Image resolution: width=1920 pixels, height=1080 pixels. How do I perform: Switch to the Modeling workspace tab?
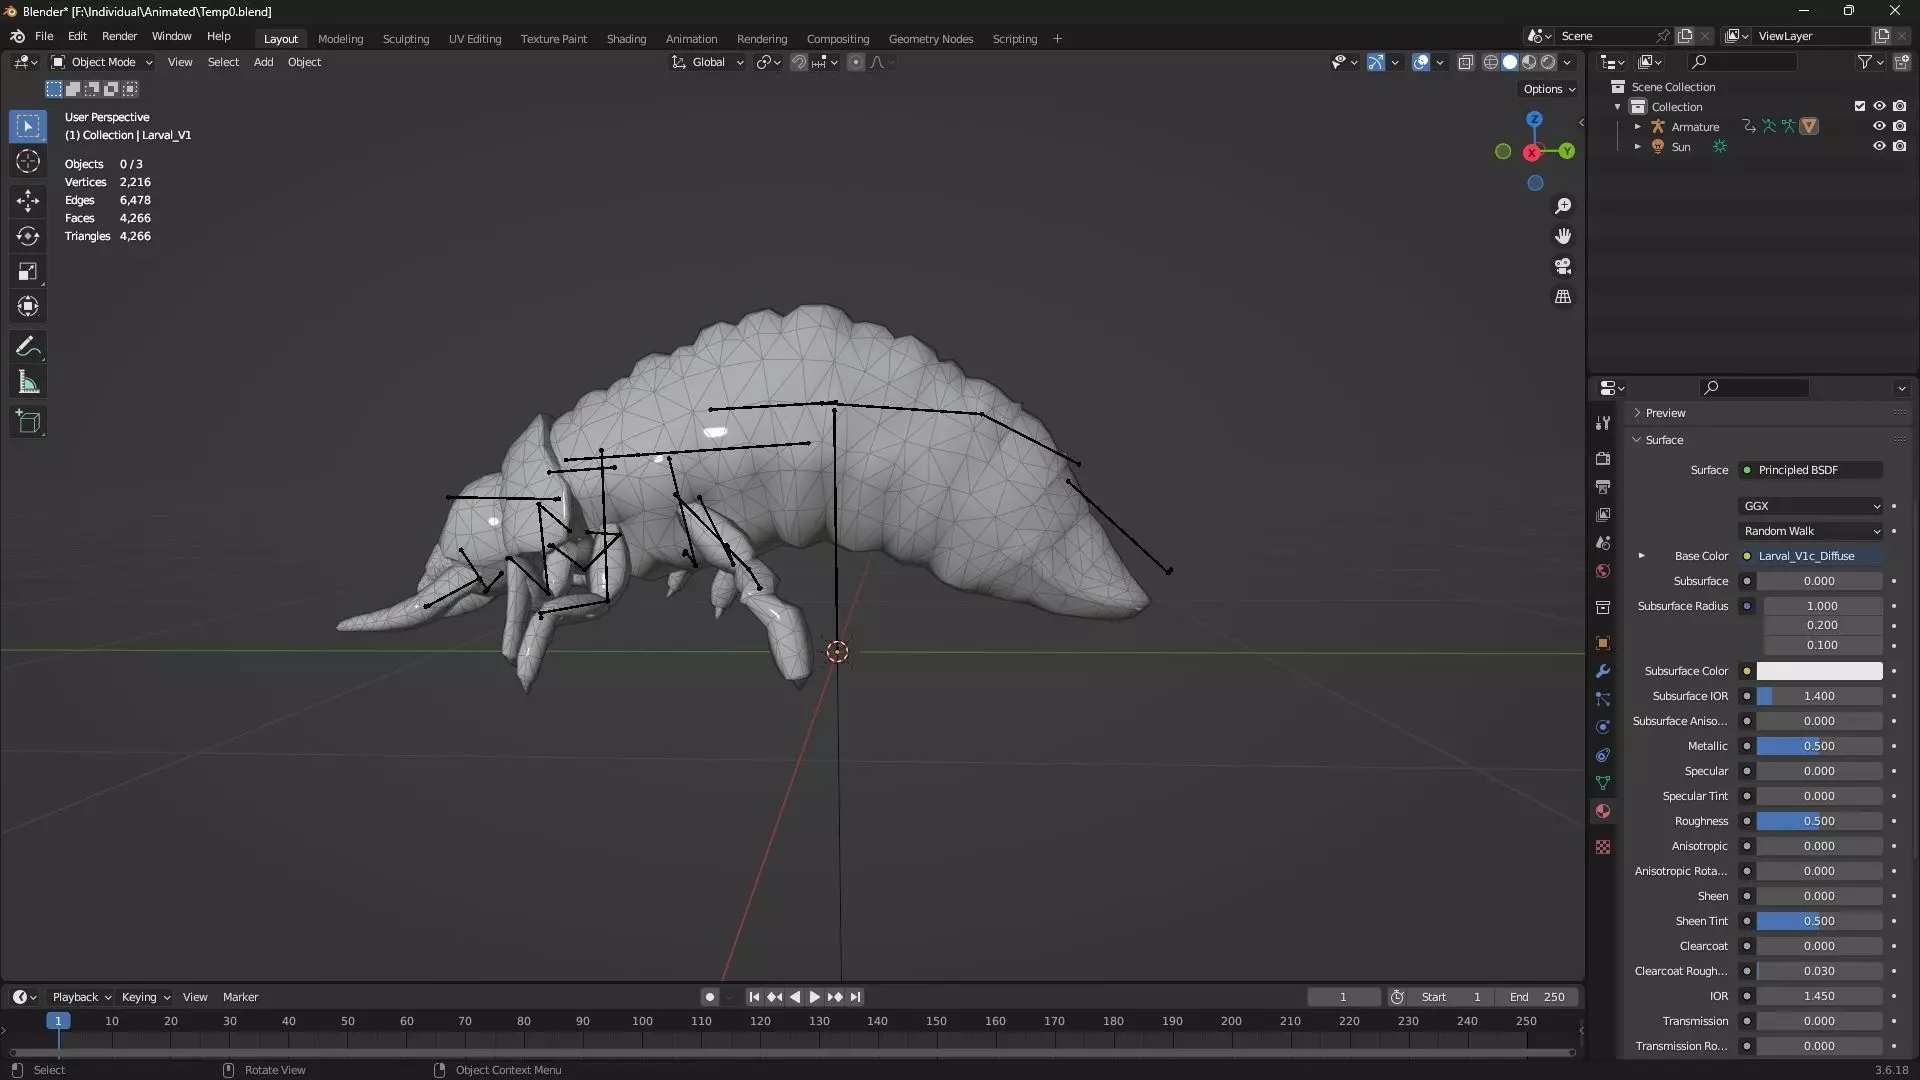coord(340,39)
